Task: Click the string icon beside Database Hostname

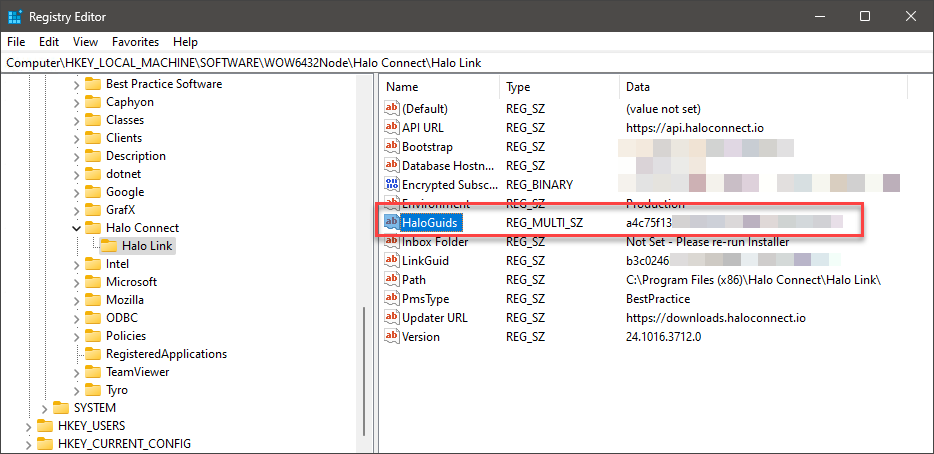Action: (x=391, y=165)
